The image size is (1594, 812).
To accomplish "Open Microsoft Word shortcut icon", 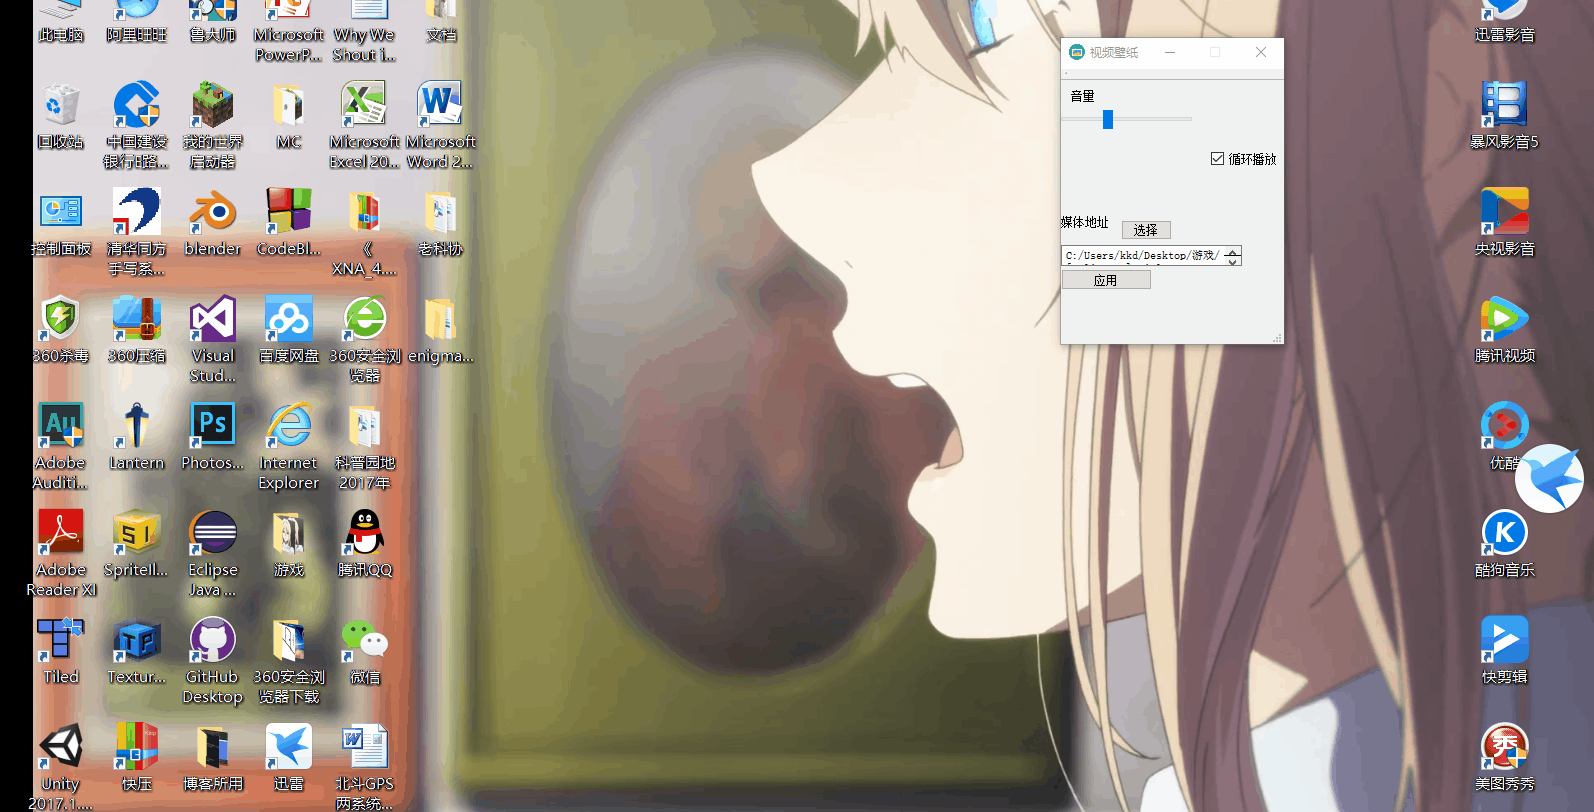I will [x=441, y=105].
